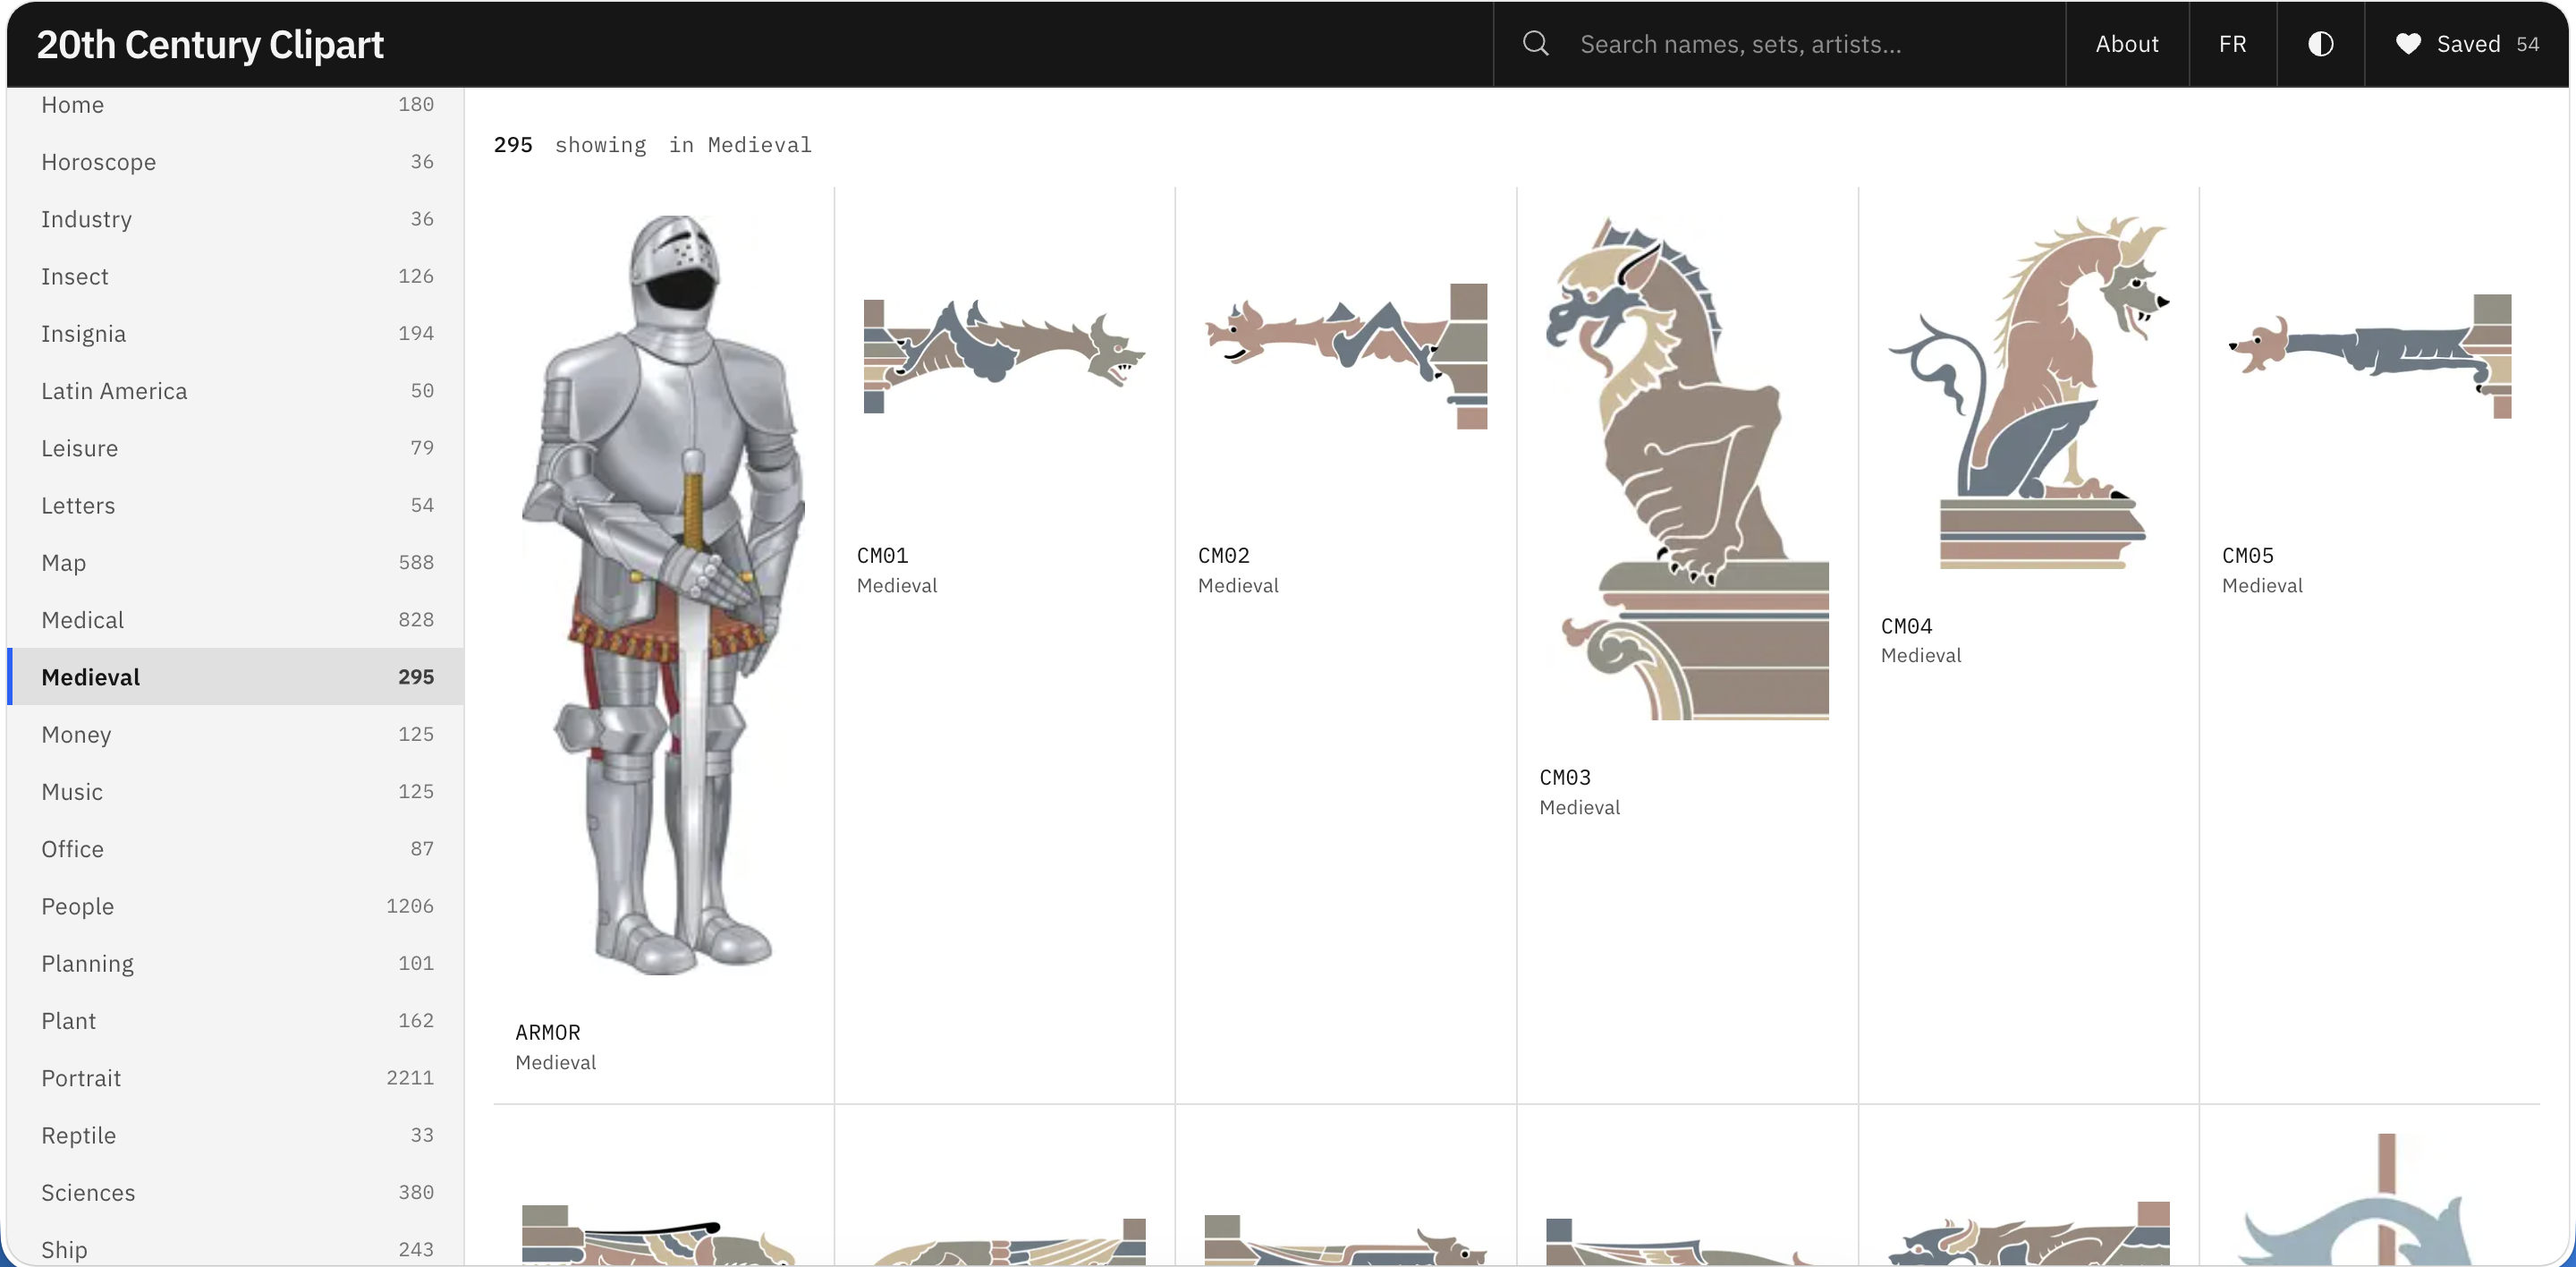Select the Portrait category
Image resolution: width=2576 pixels, height=1267 pixels.
[x=237, y=1078]
